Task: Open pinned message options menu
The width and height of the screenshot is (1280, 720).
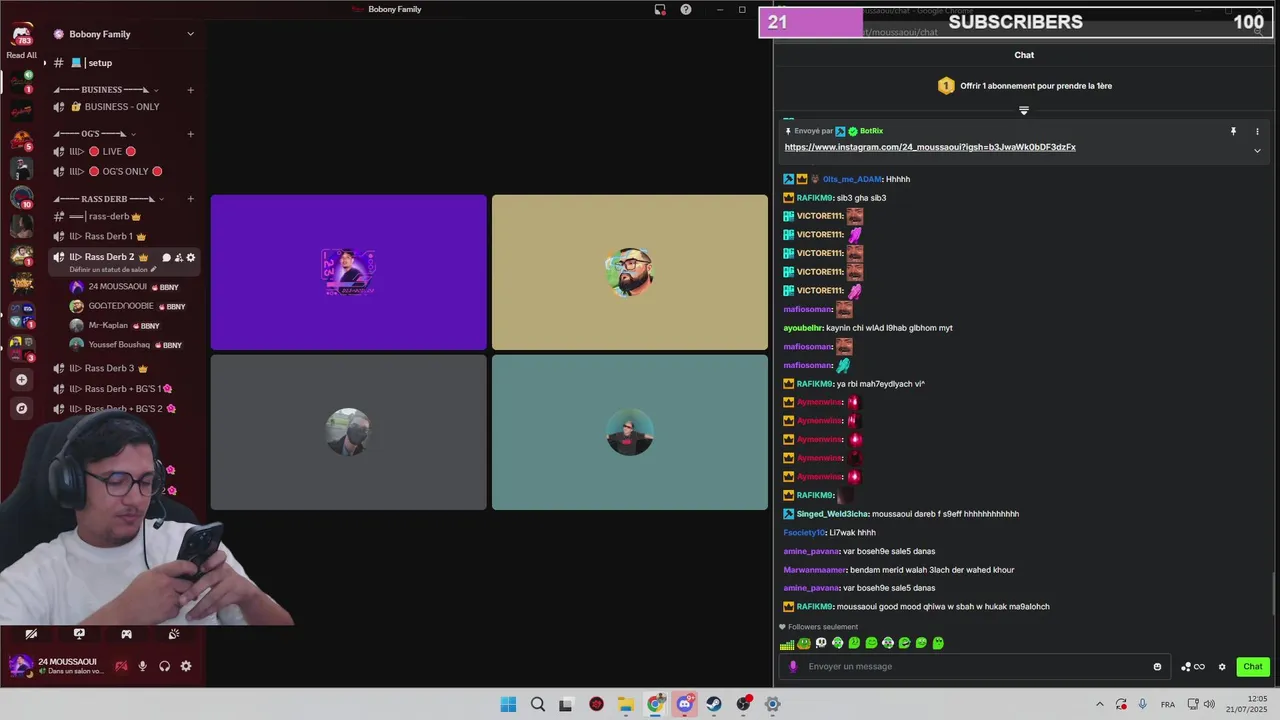Action: click(1257, 131)
